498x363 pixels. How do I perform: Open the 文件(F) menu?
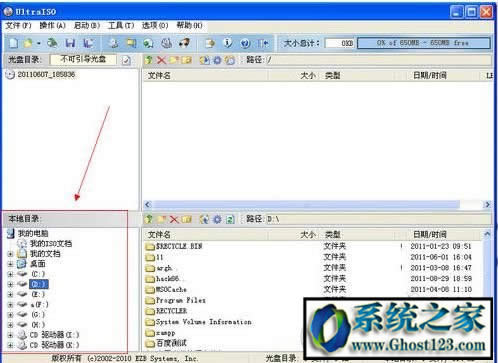[18, 26]
